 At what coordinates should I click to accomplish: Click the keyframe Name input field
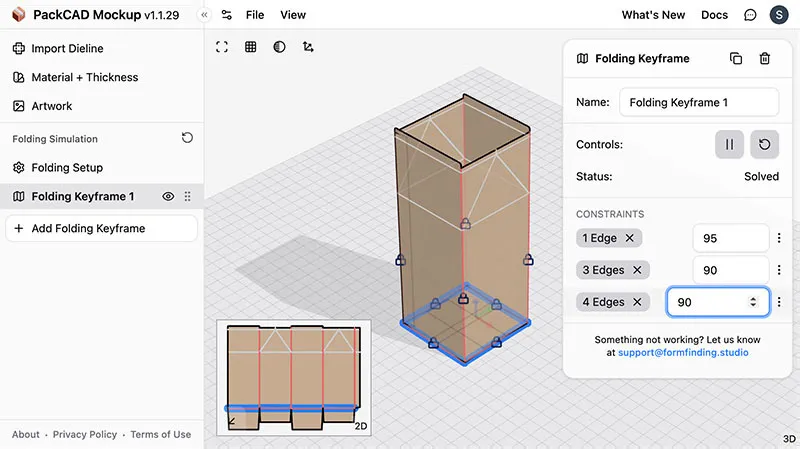tap(699, 102)
